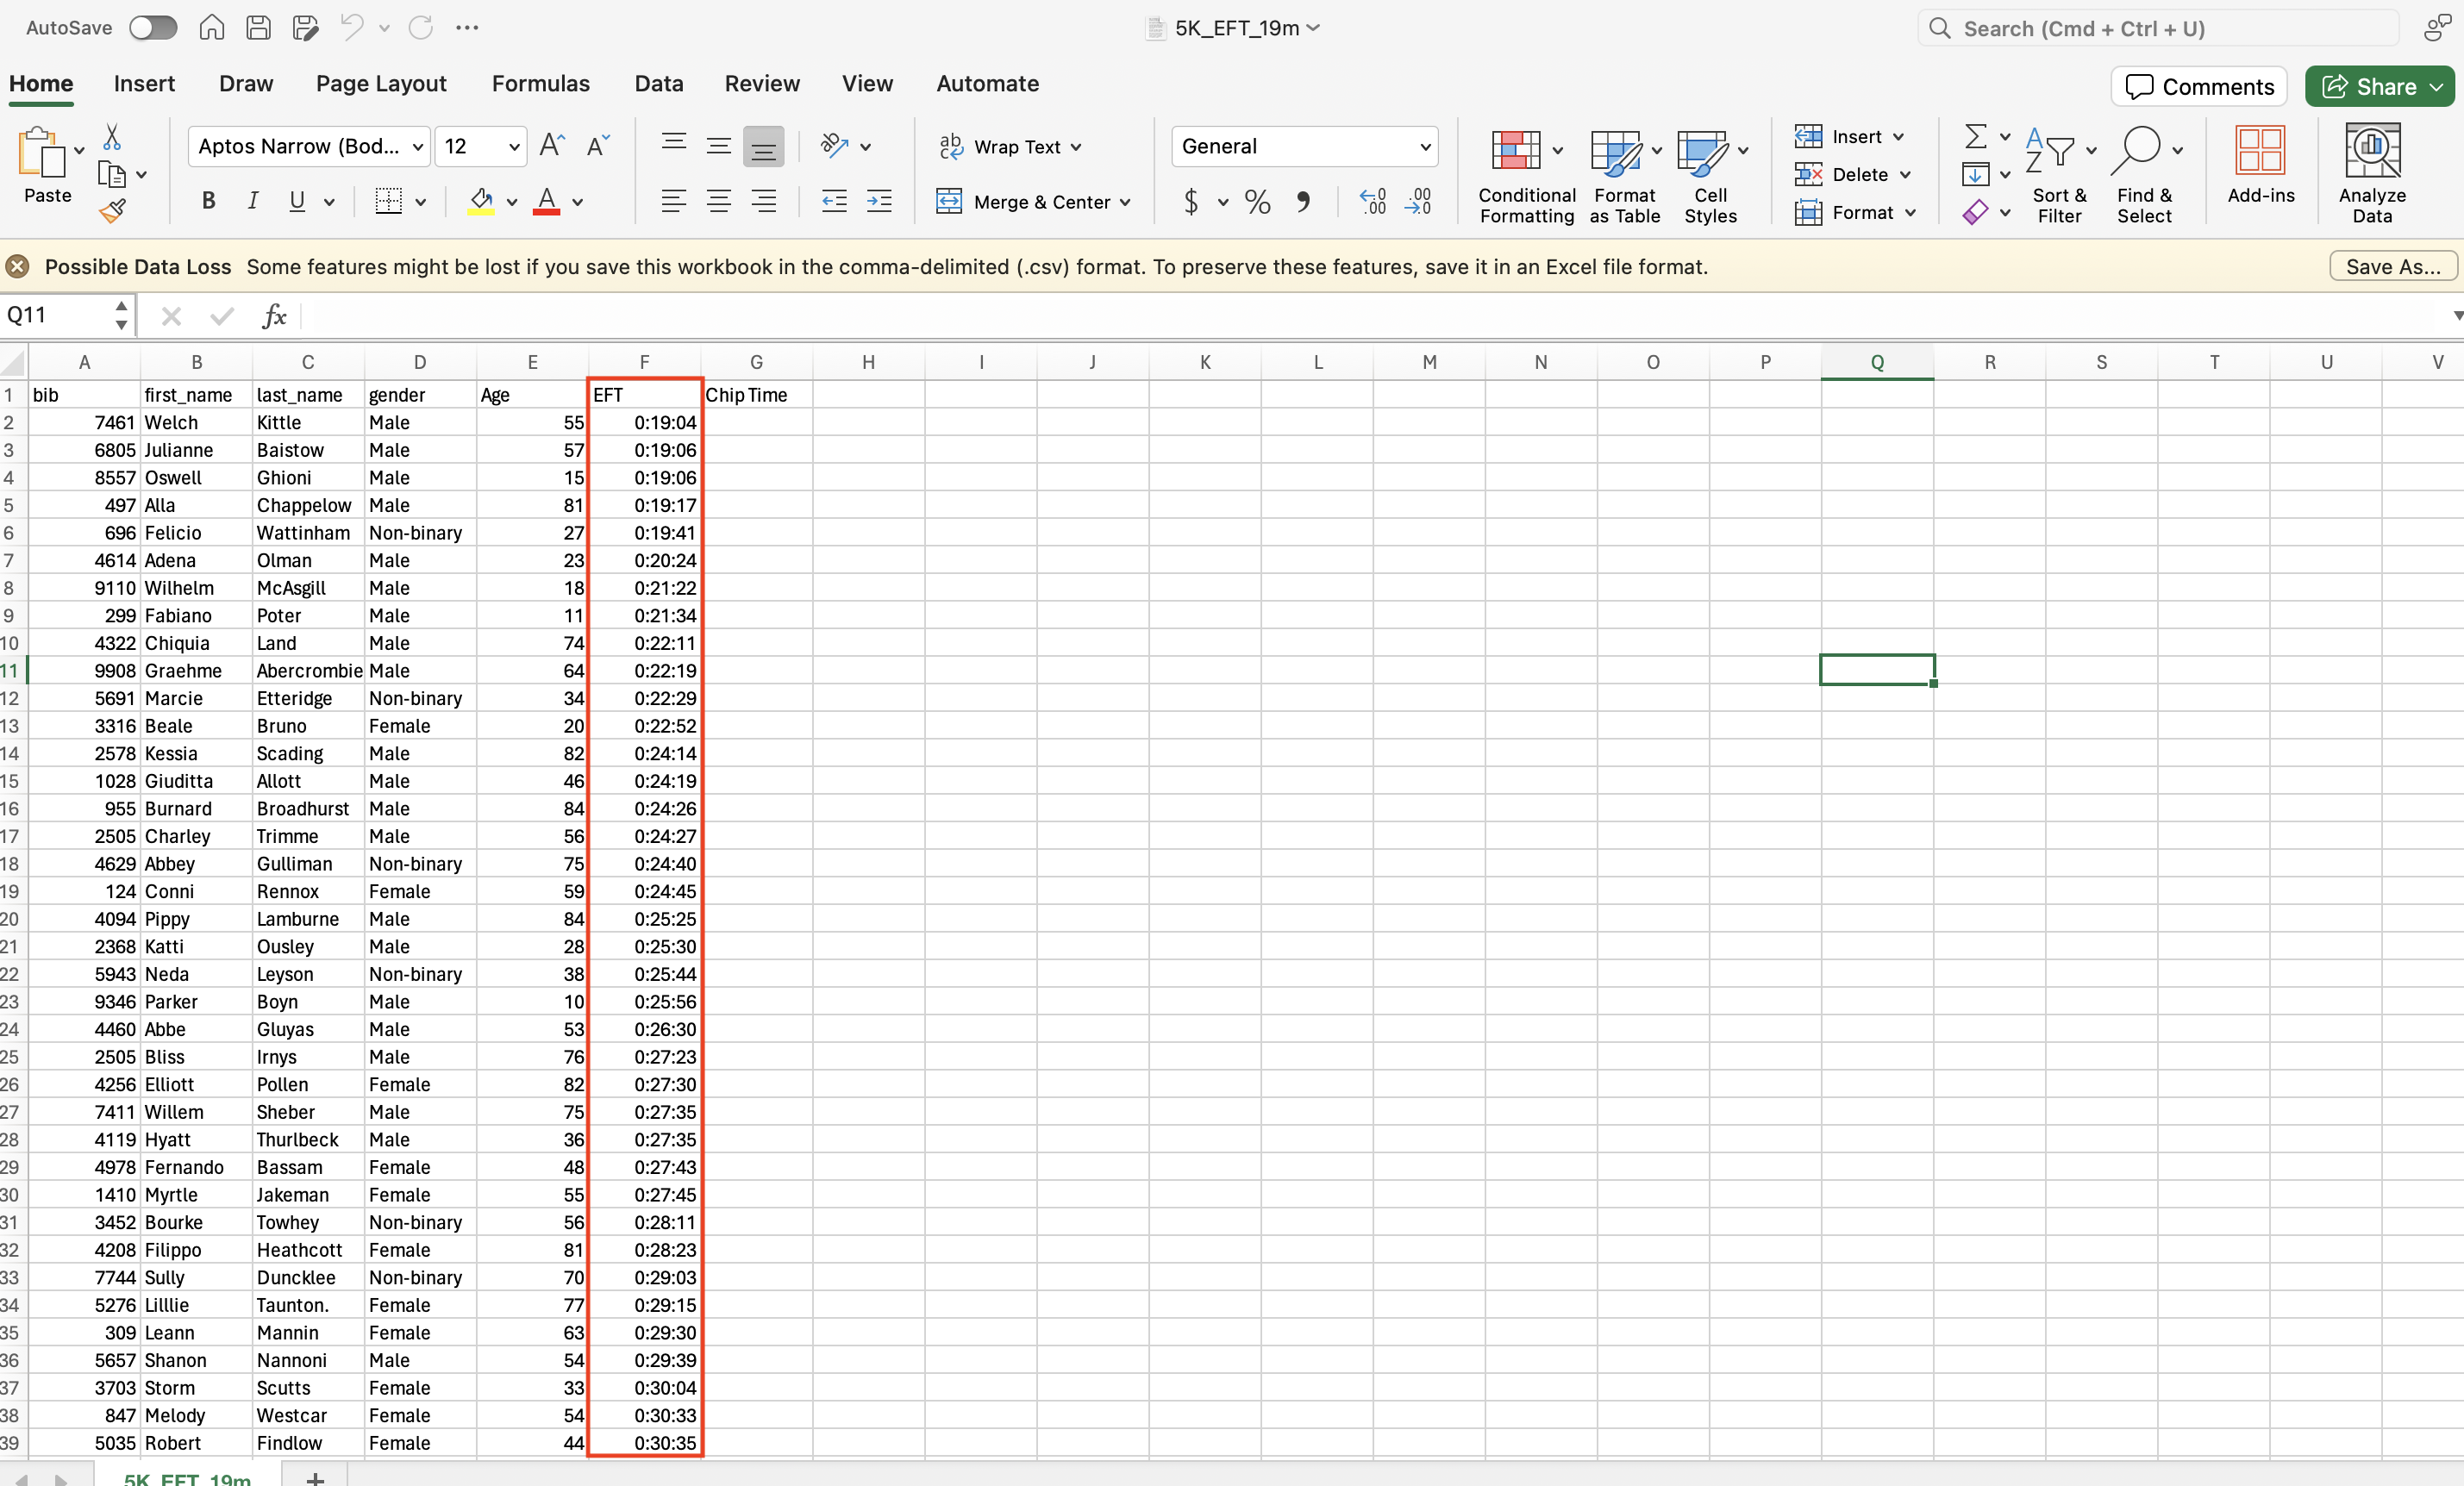Open the Page Layout tab
Image resolution: width=2464 pixels, height=1486 pixels.
click(381, 84)
